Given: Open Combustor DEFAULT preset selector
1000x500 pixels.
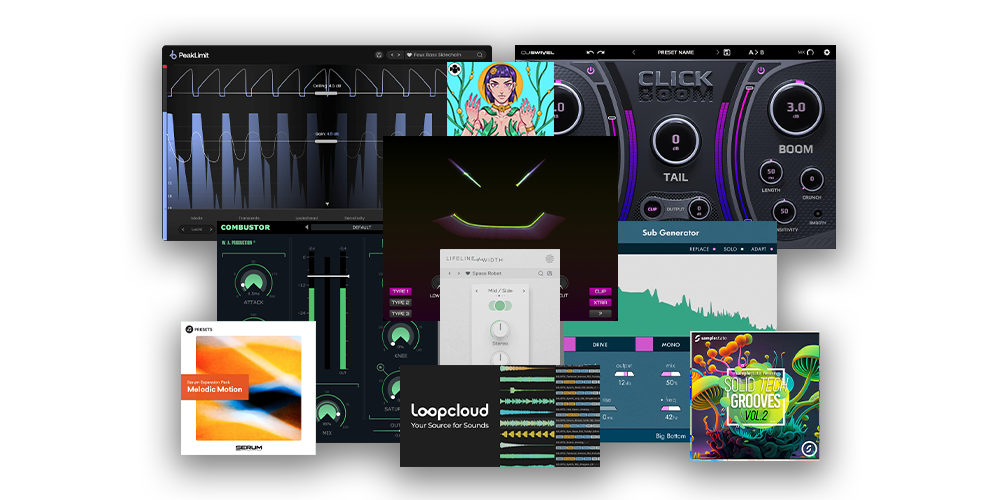Looking at the screenshot, I should pyautogui.click(x=348, y=227).
